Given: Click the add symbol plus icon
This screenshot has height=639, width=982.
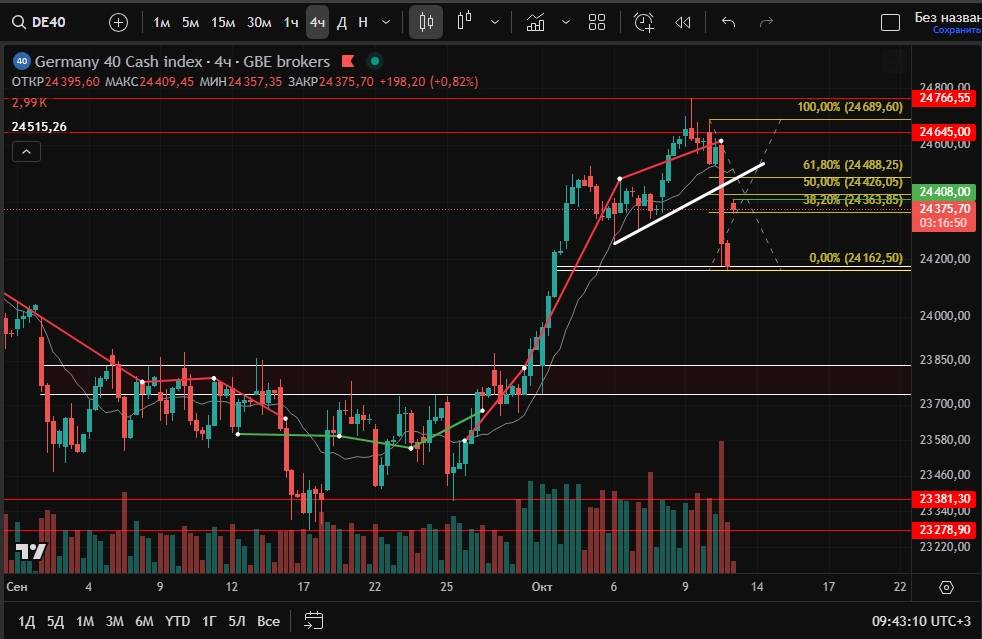Looking at the screenshot, I should (x=118, y=22).
